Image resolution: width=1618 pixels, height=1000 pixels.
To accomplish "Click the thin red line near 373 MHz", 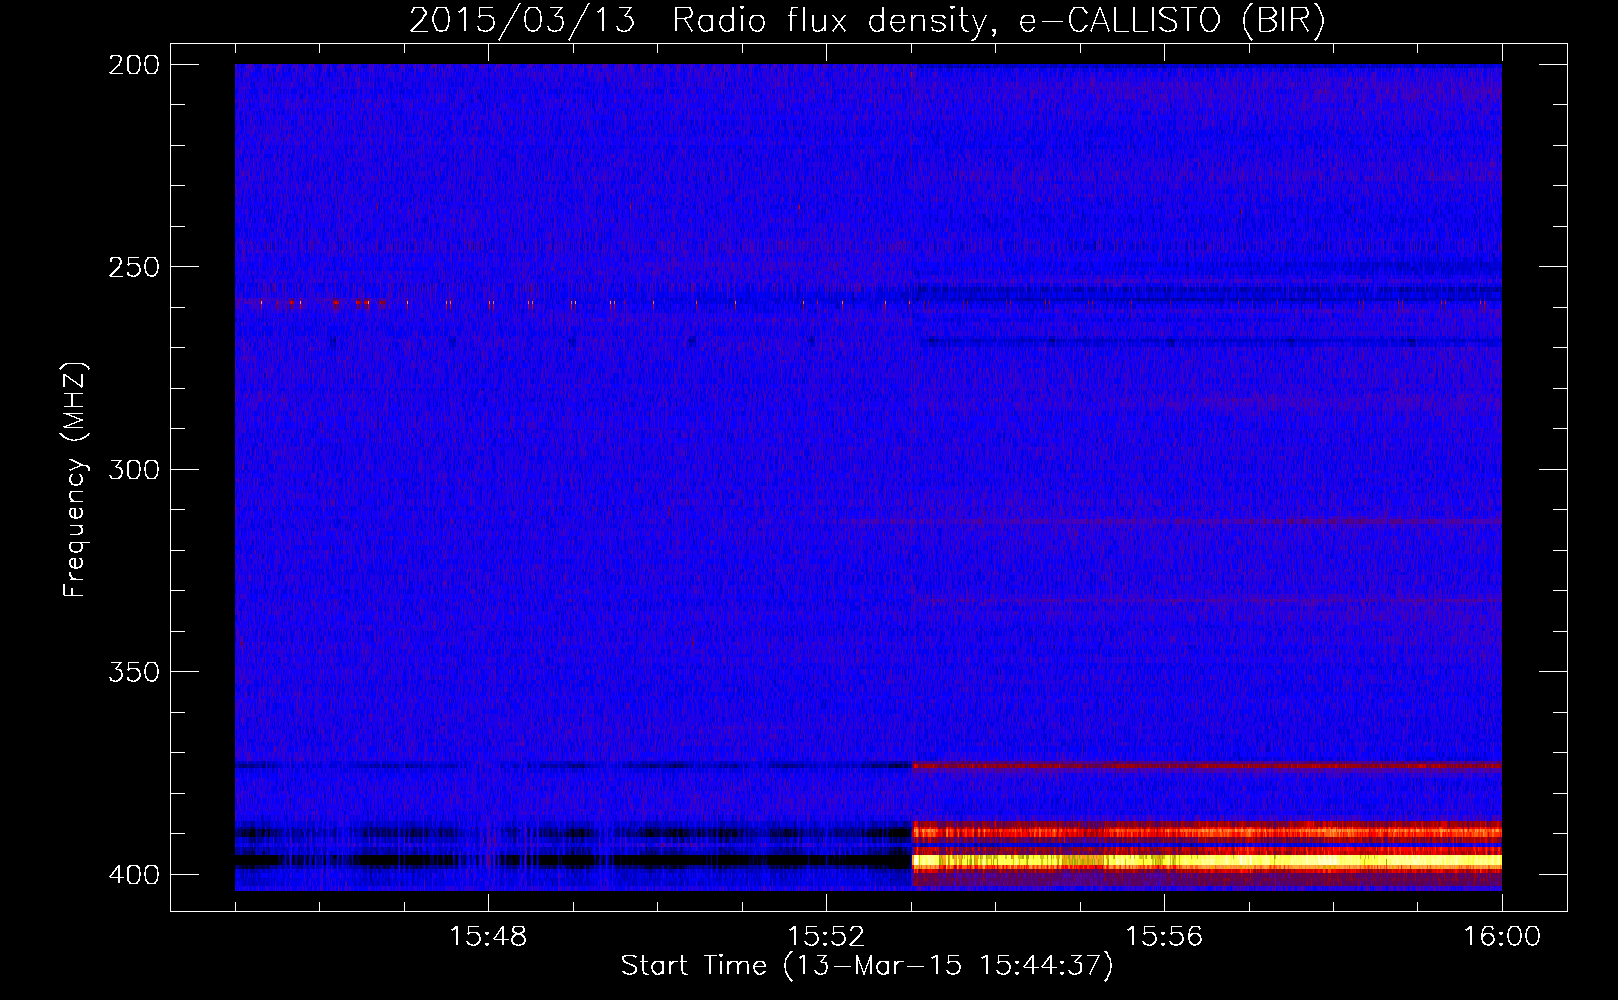I will [x=1207, y=766].
